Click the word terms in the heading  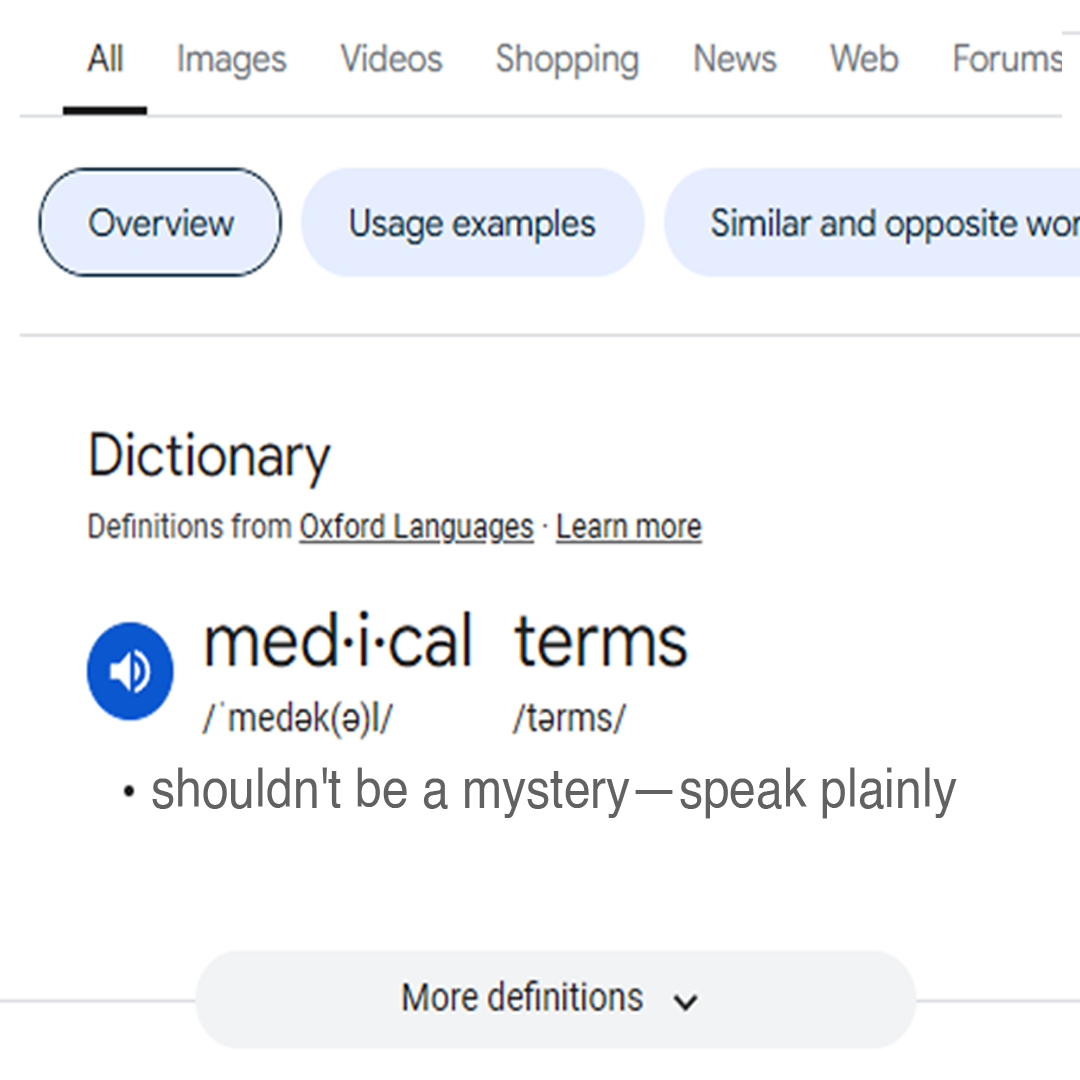coord(601,642)
